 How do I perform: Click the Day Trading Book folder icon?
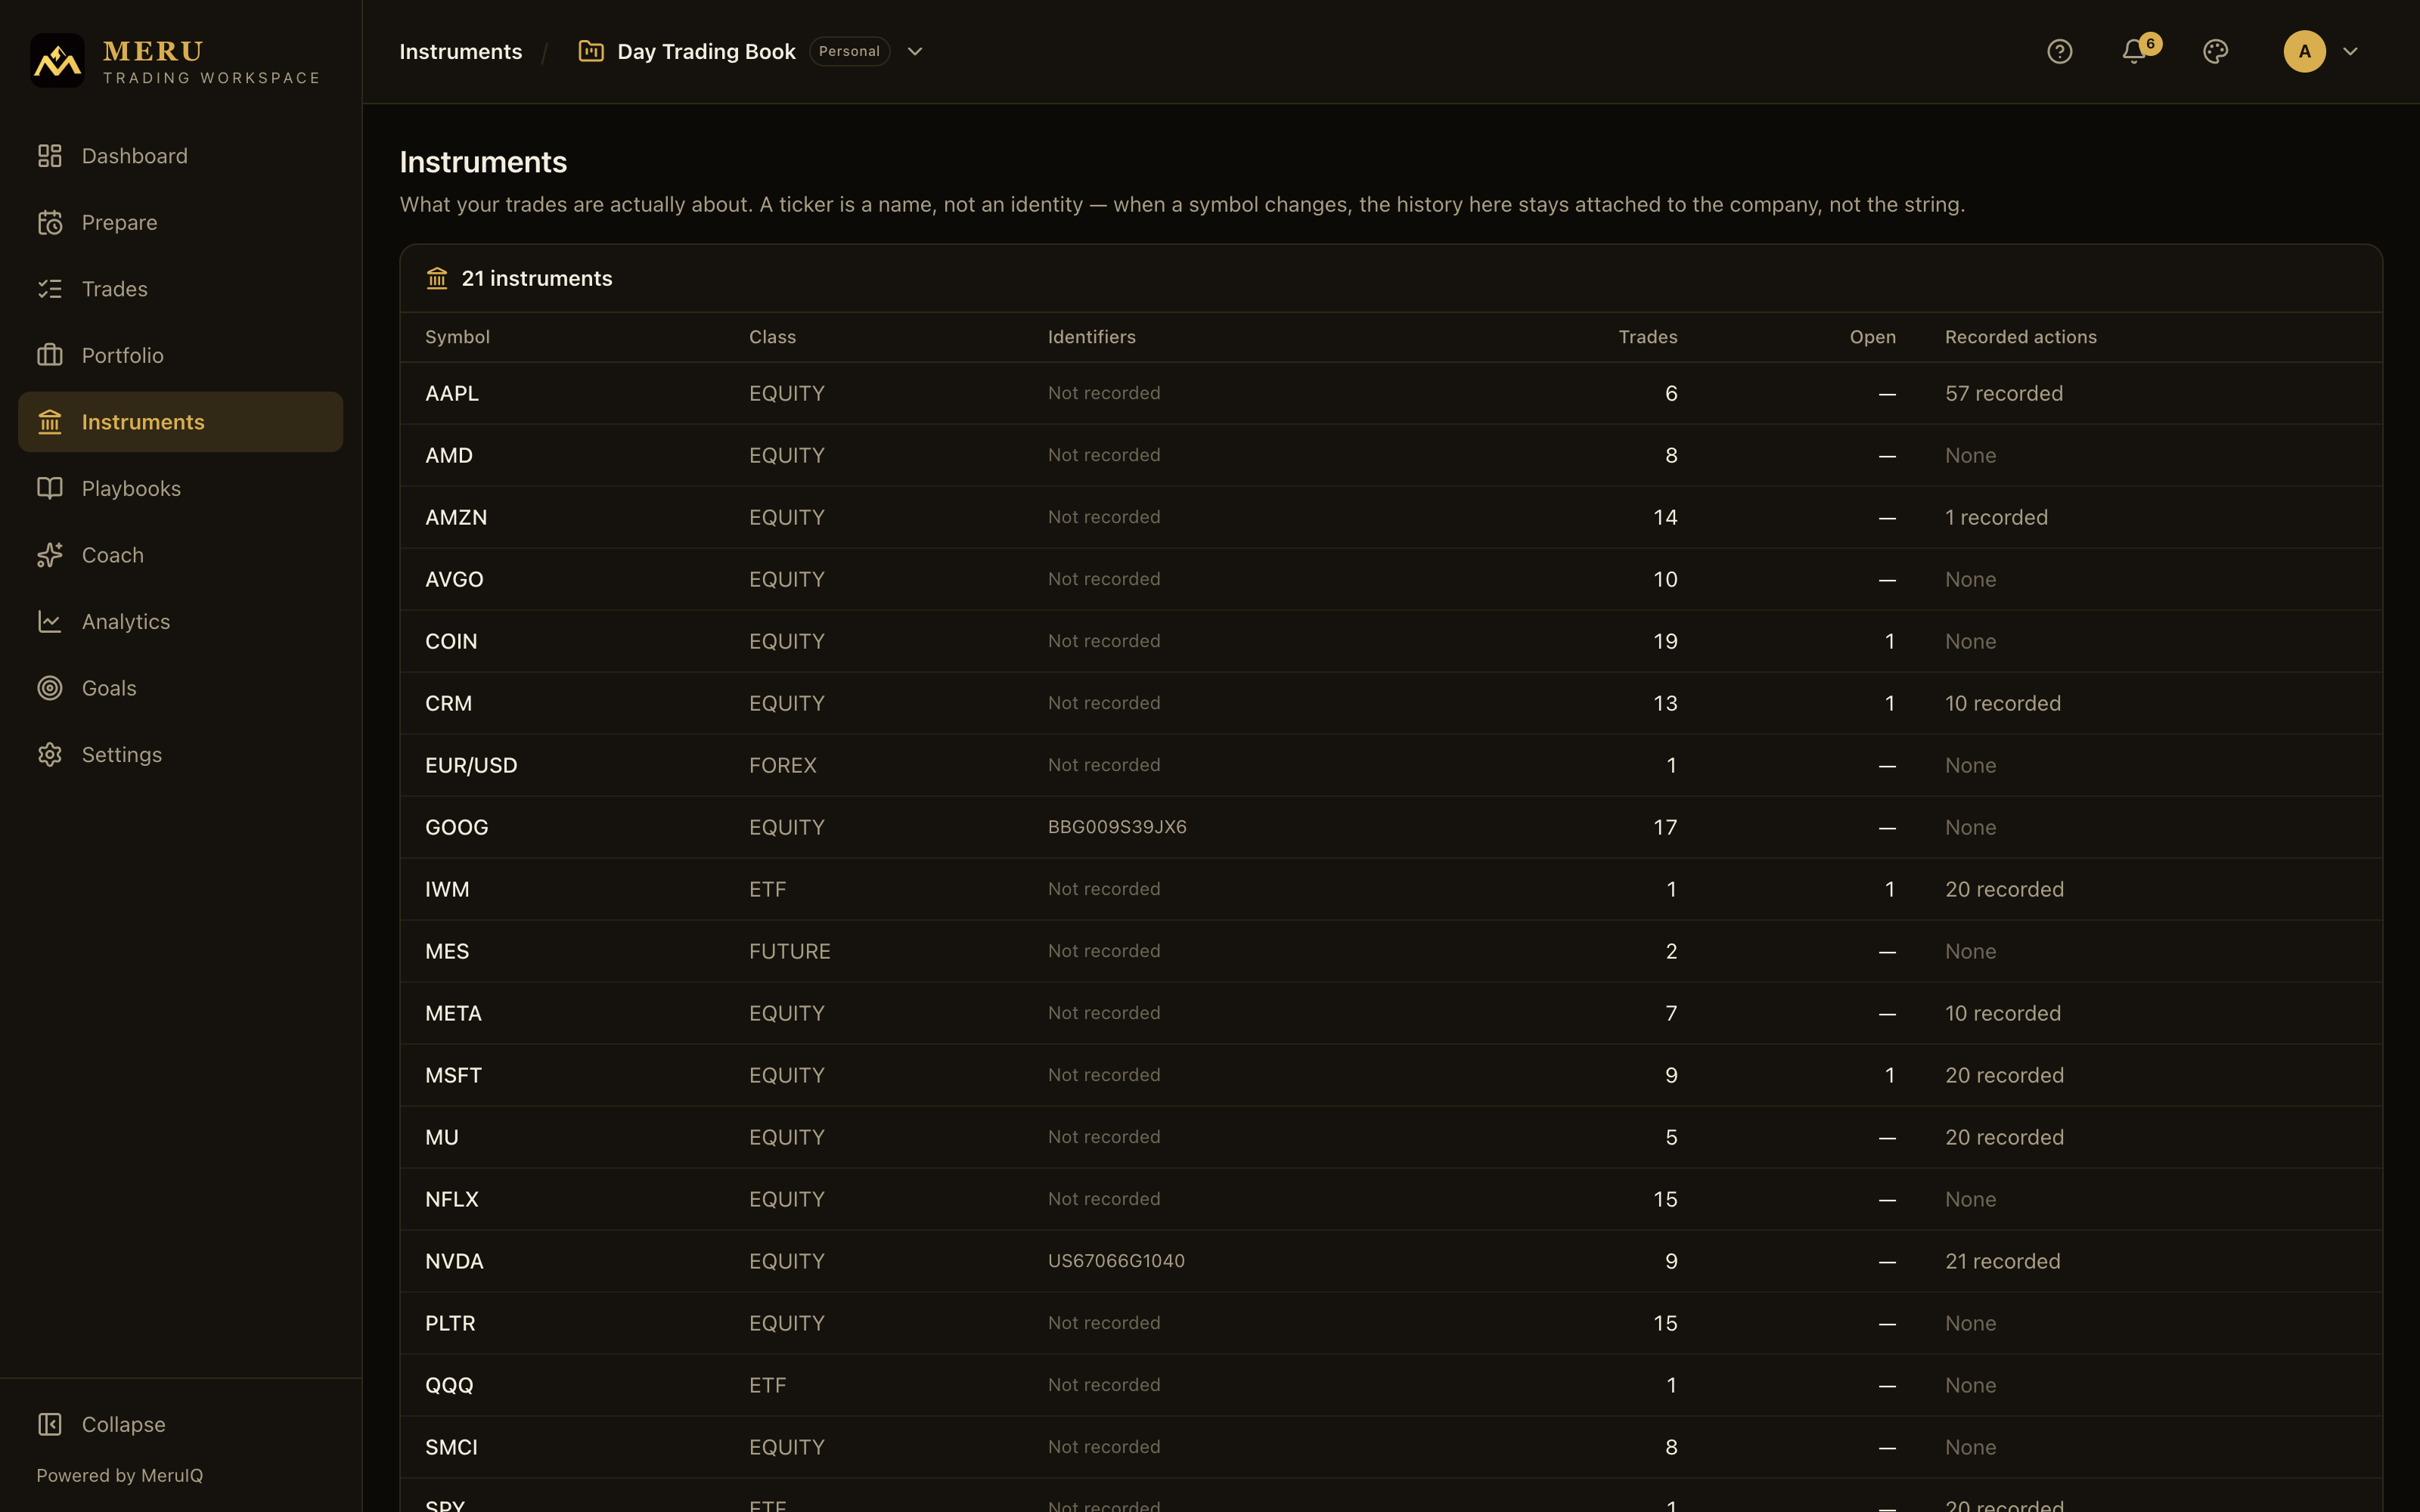coord(591,51)
